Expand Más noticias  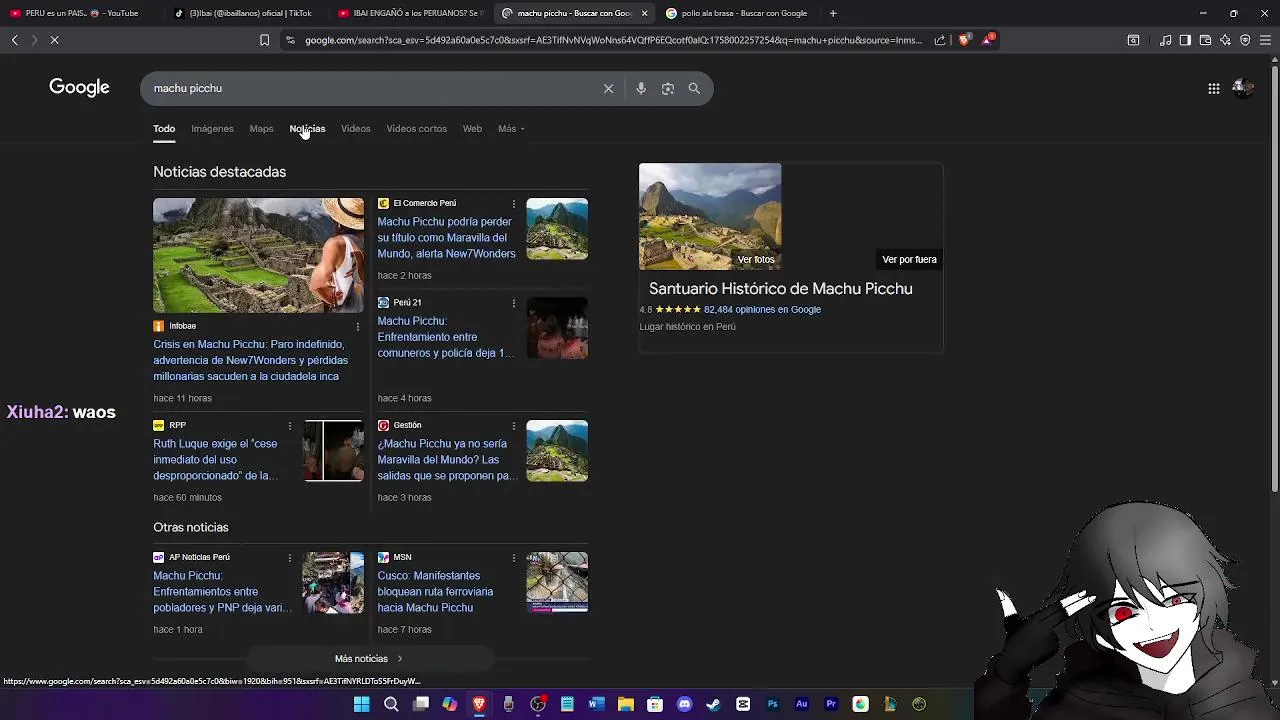[369, 658]
